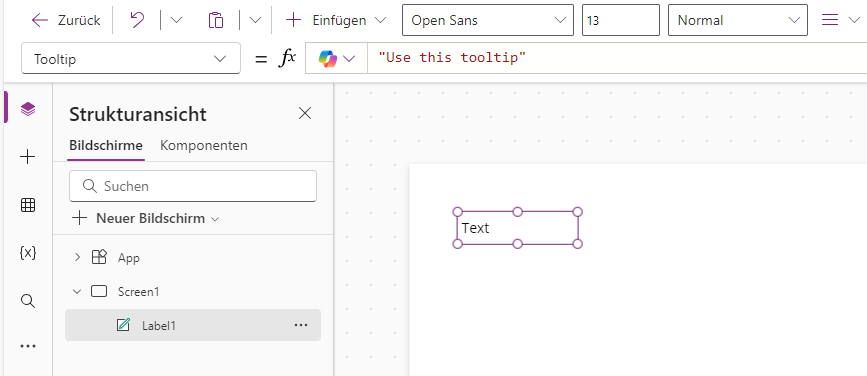Click the App icon in tree
This screenshot has width=867, height=376.
[99, 257]
